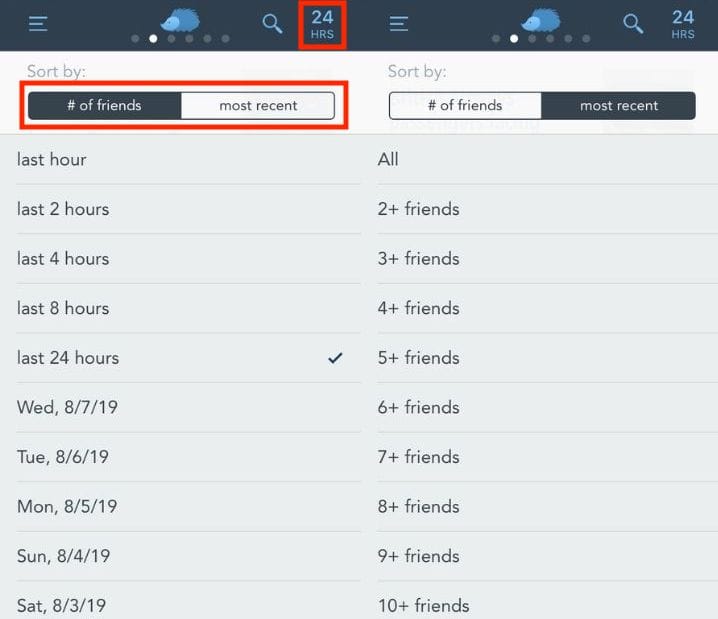Choose 'last hour' time range
718x619 pixels.
click(x=52, y=159)
